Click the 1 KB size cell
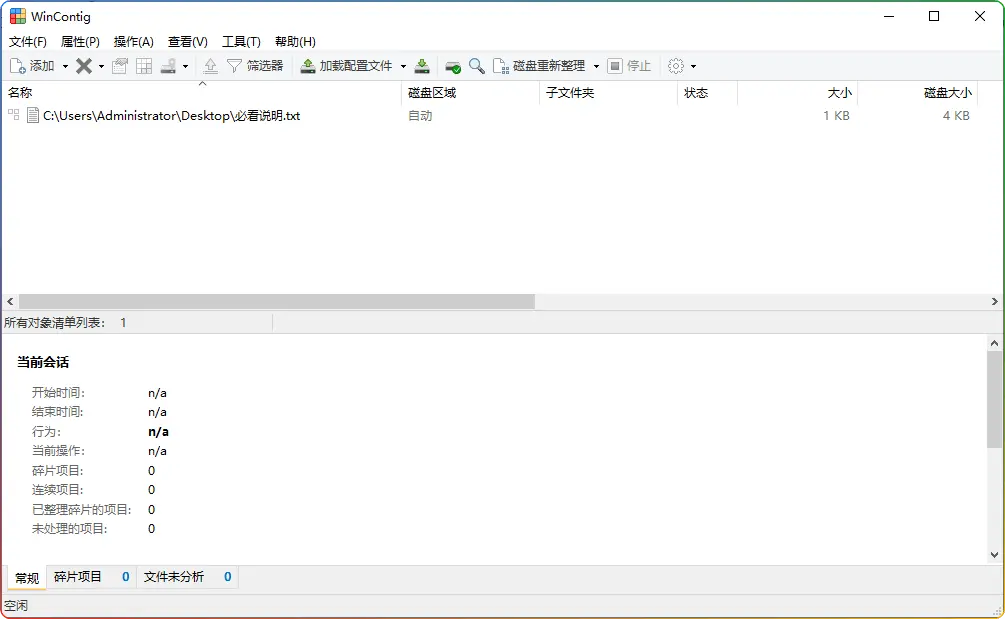Screen dimensions: 1005x619 click(x=836, y=115)
